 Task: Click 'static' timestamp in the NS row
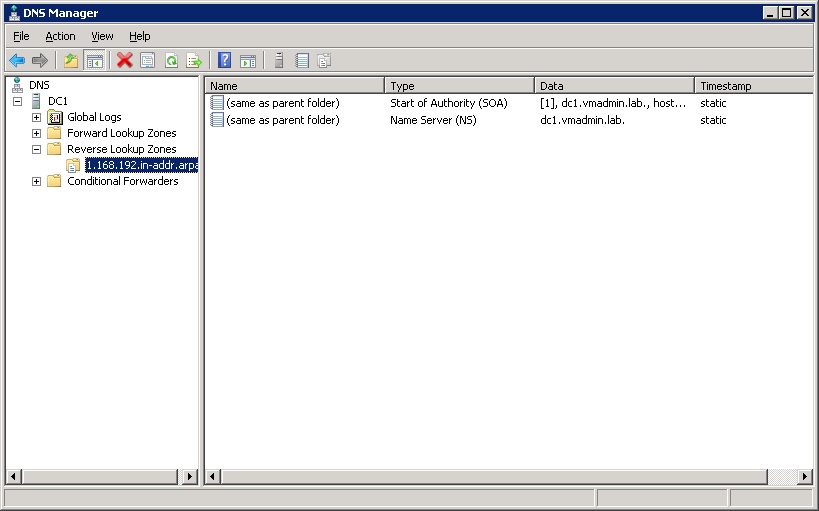(x=713, y=120)
